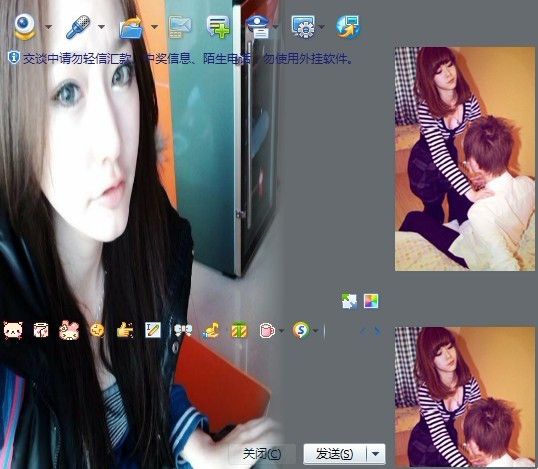Open the dropdown next to the webcam icon
This screenshot has height=469, width=538.
click(x=48, y=26)
